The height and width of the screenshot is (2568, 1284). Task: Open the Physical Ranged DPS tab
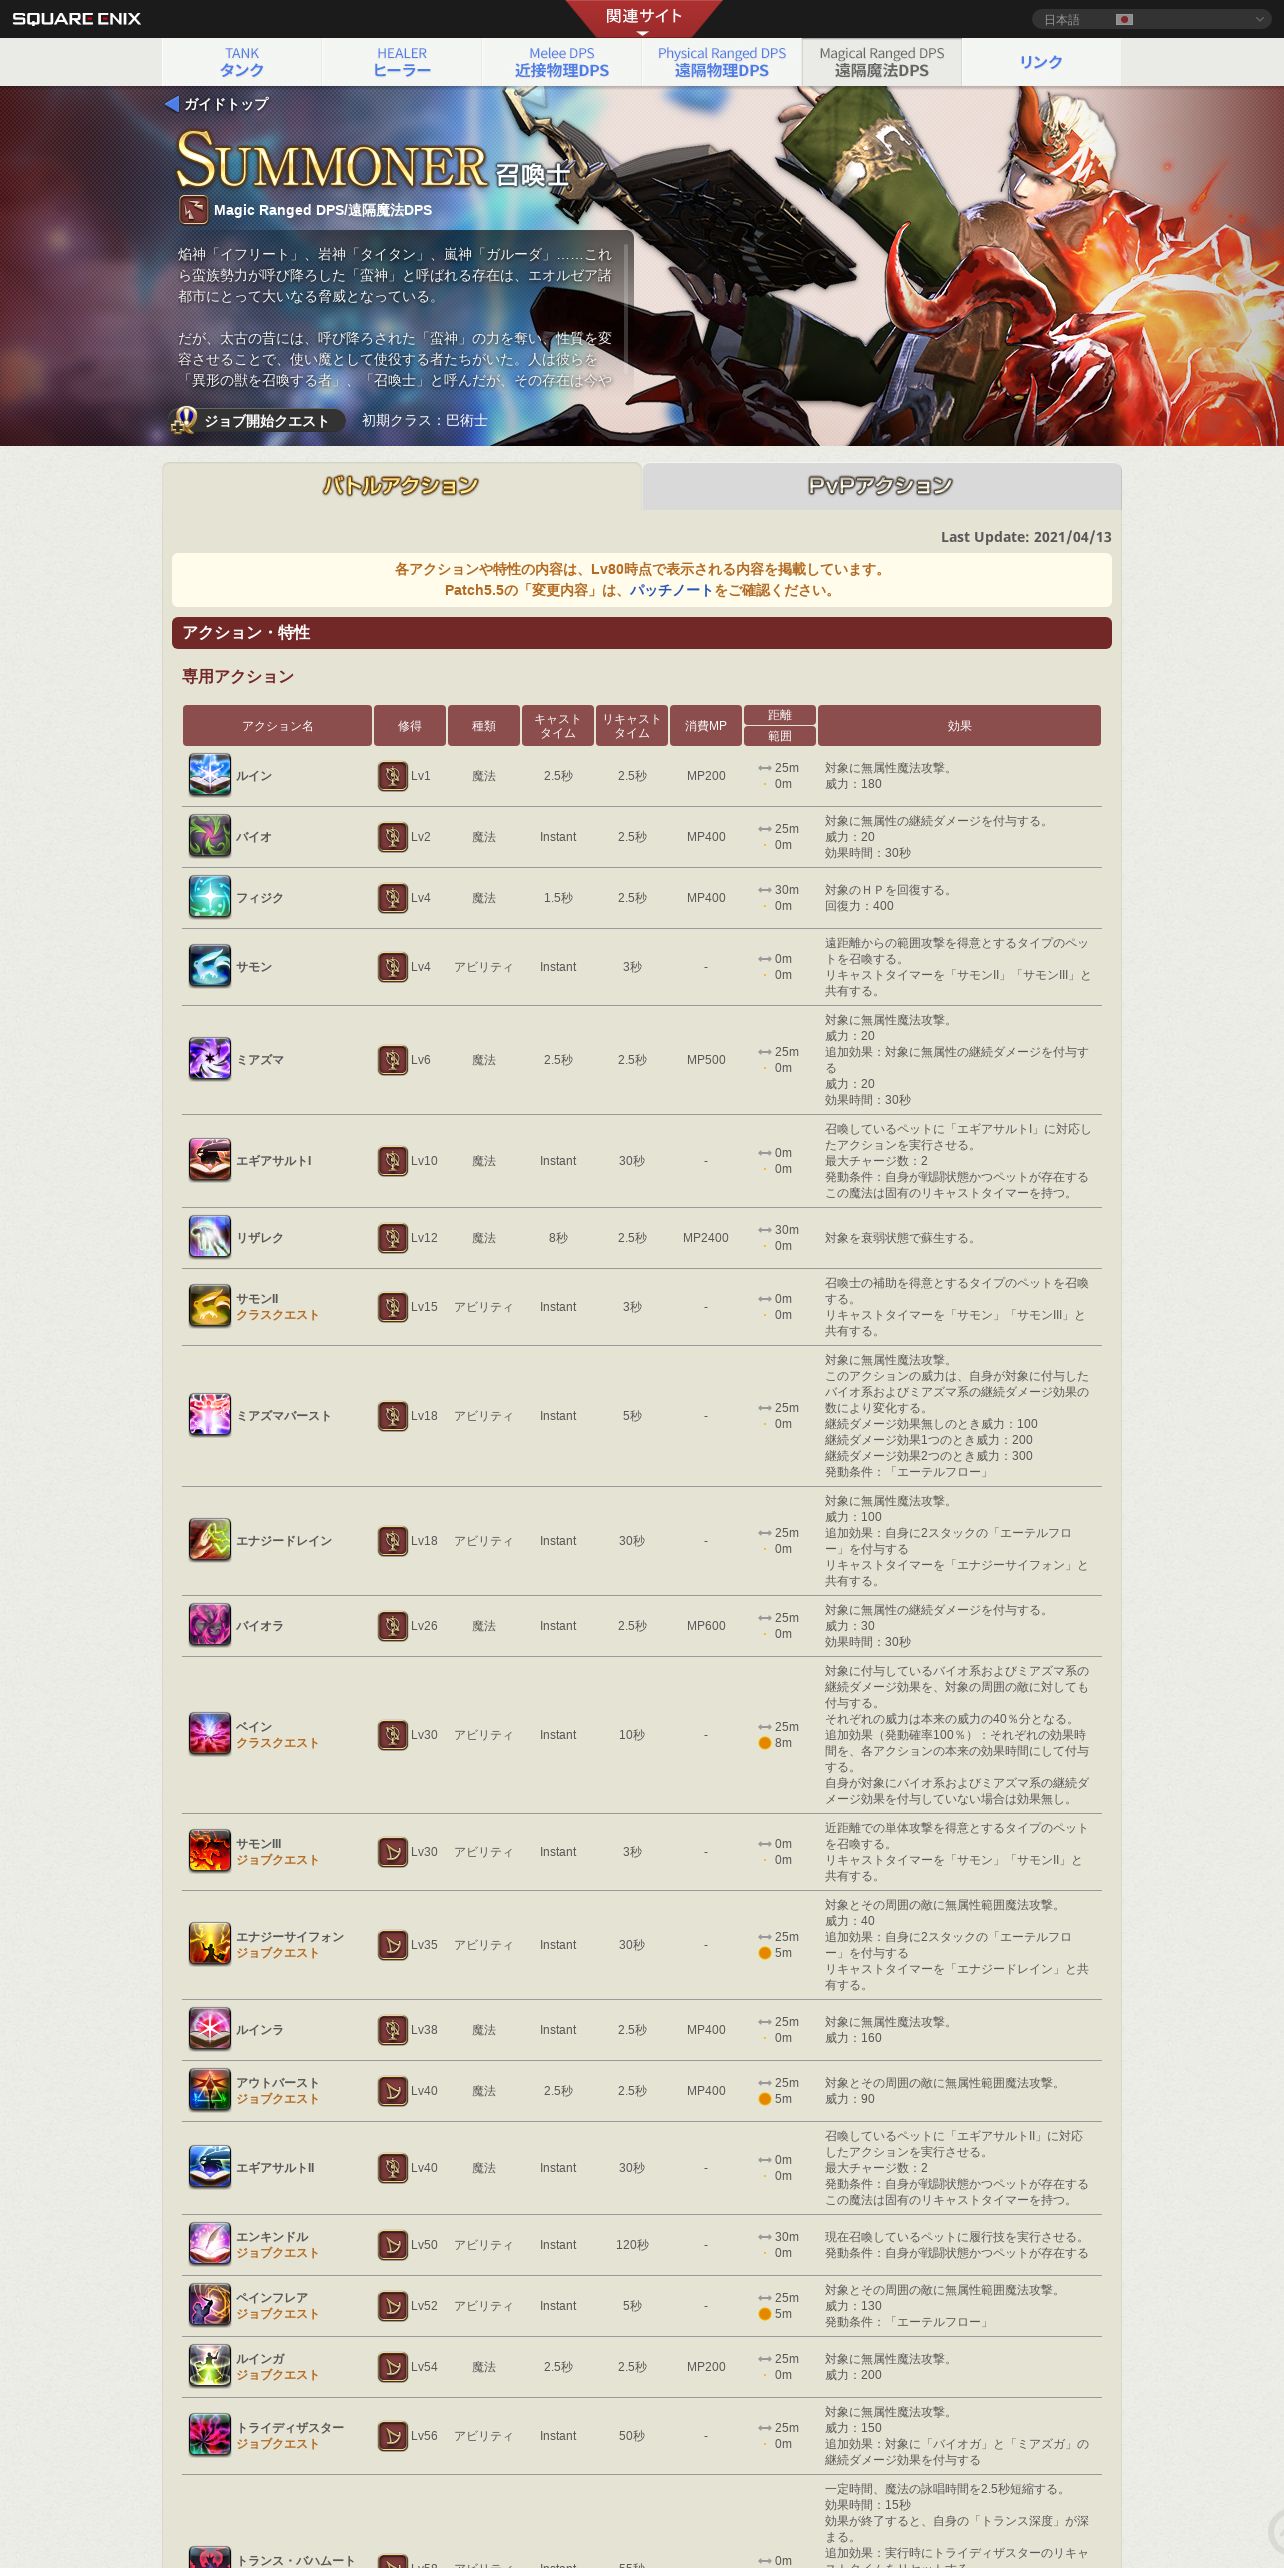tap(722, 62)
